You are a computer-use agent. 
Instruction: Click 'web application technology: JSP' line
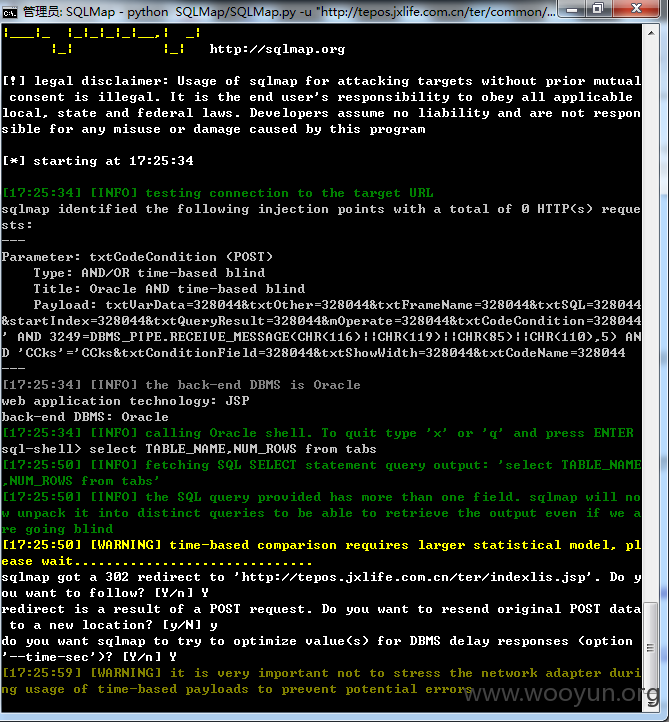[x=125, y=401]
